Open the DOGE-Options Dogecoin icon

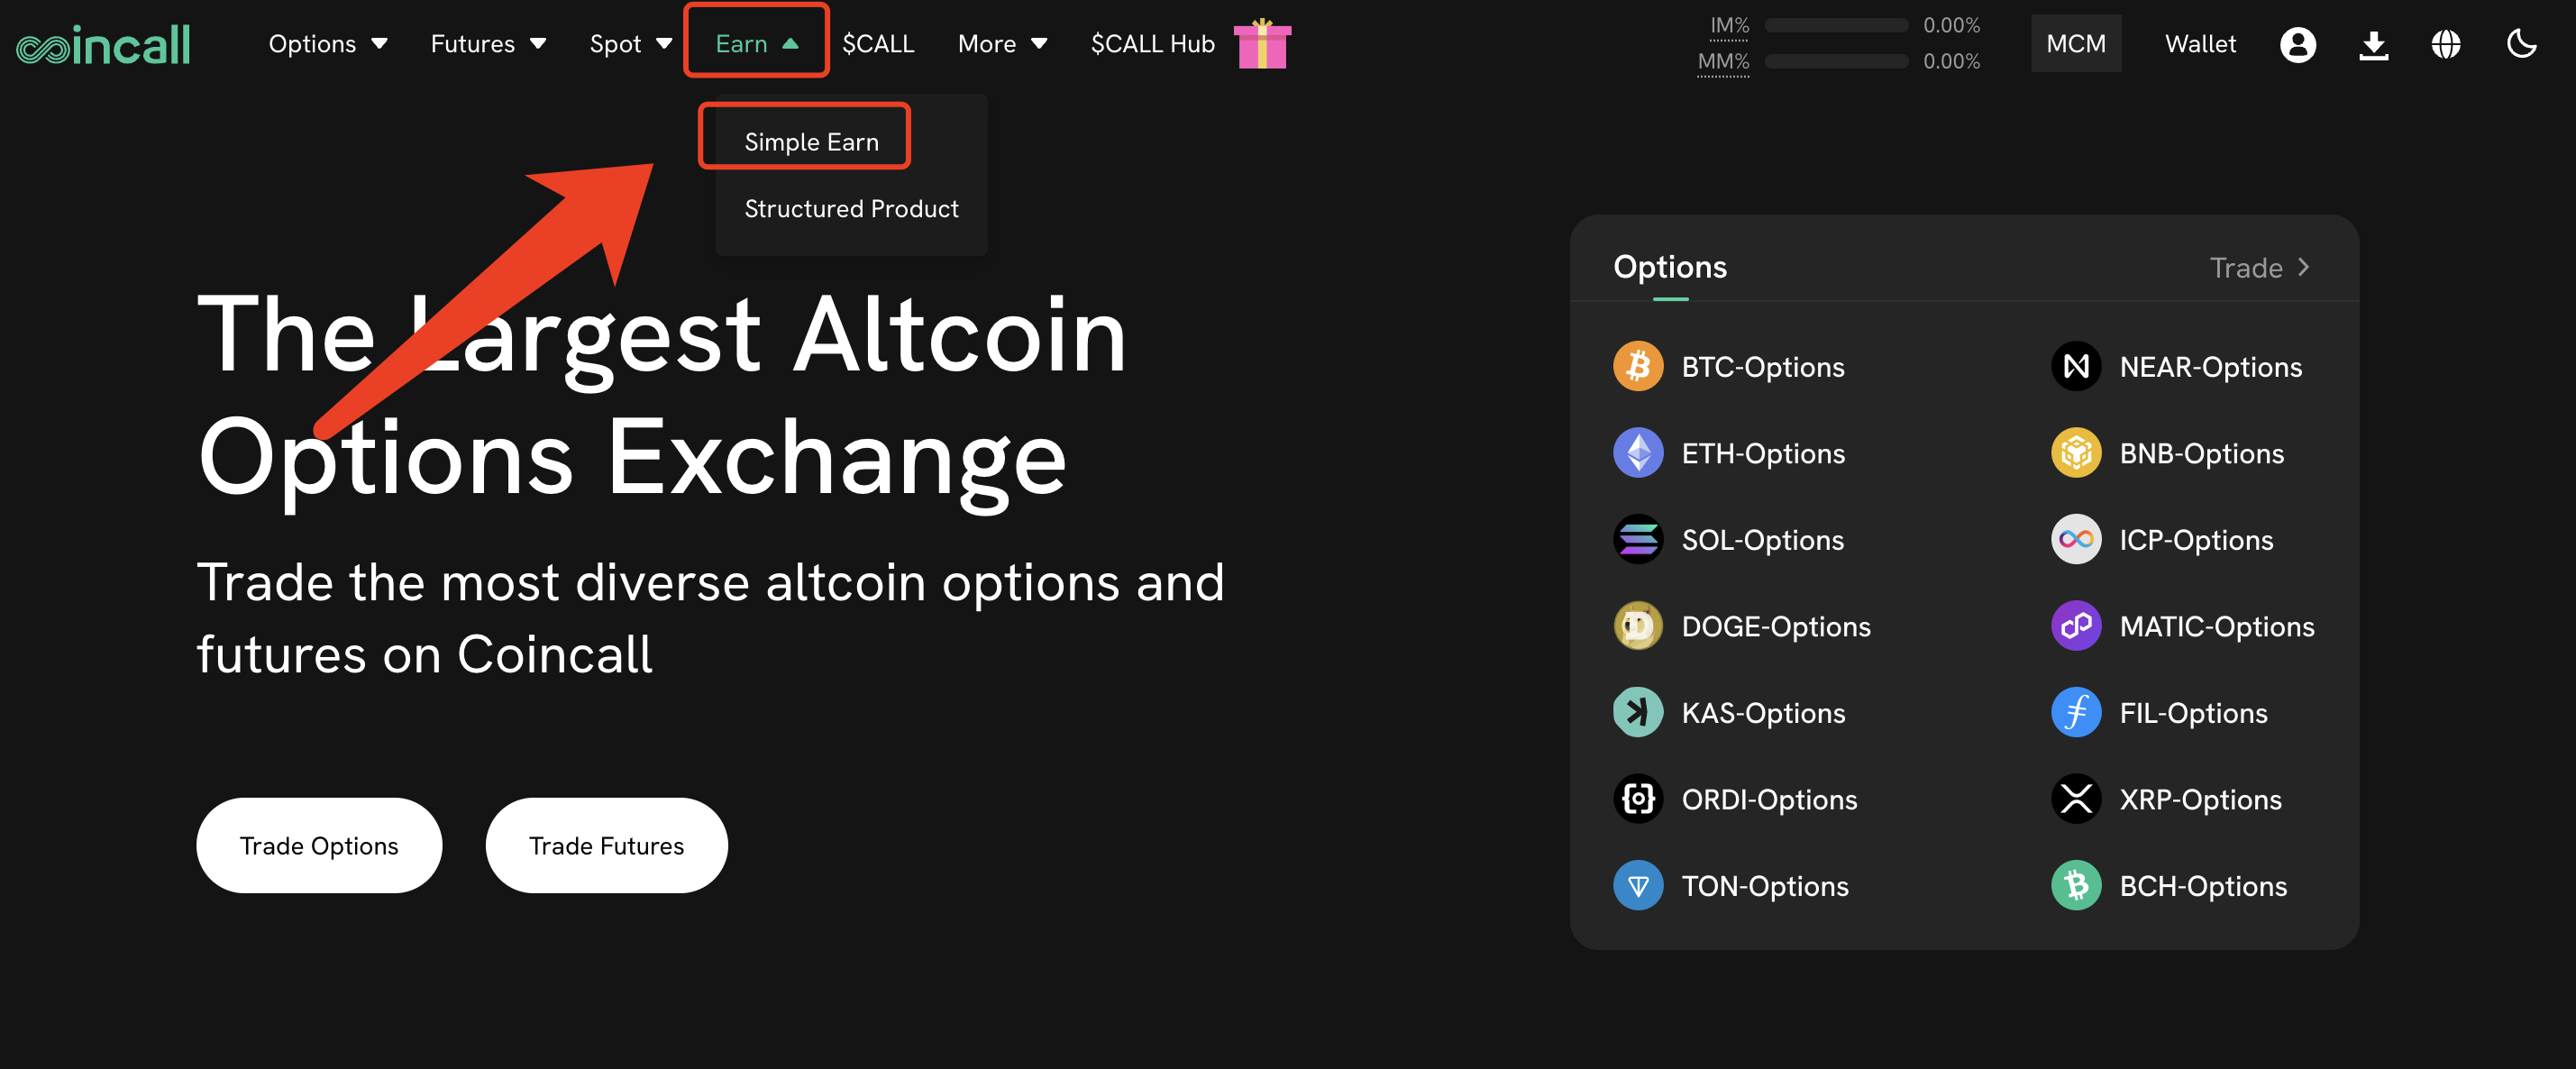coord(1637,626)
